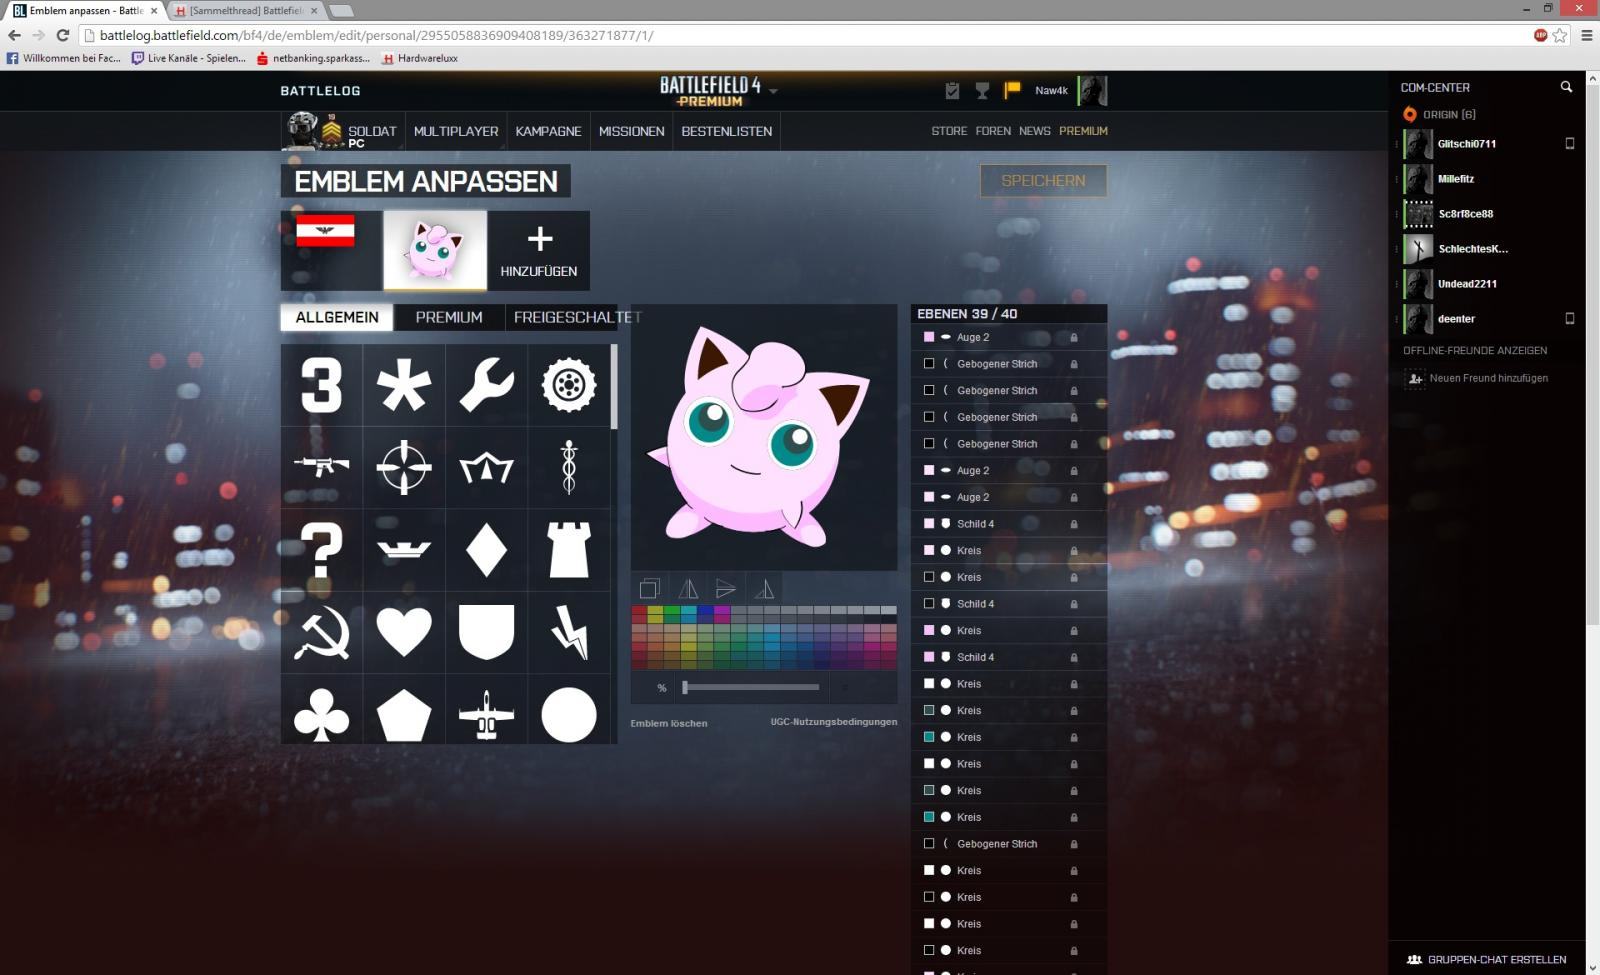Add the asterisk shape to the emblem

404,385
